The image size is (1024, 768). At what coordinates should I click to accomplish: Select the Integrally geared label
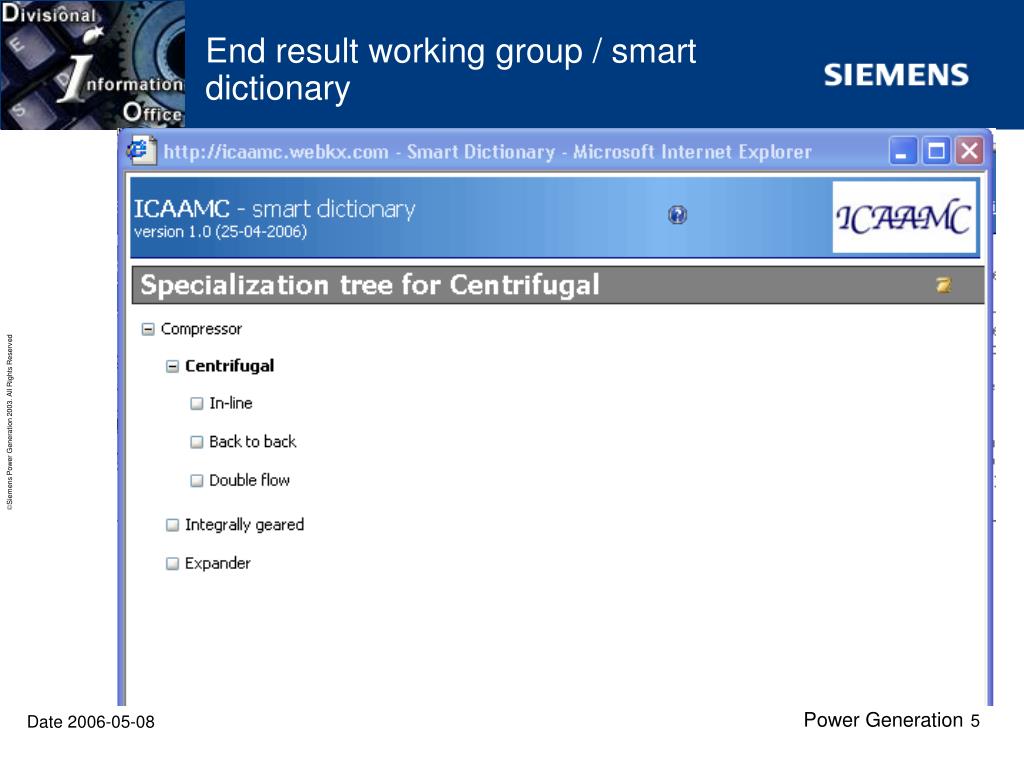click(x=244, y=524)
